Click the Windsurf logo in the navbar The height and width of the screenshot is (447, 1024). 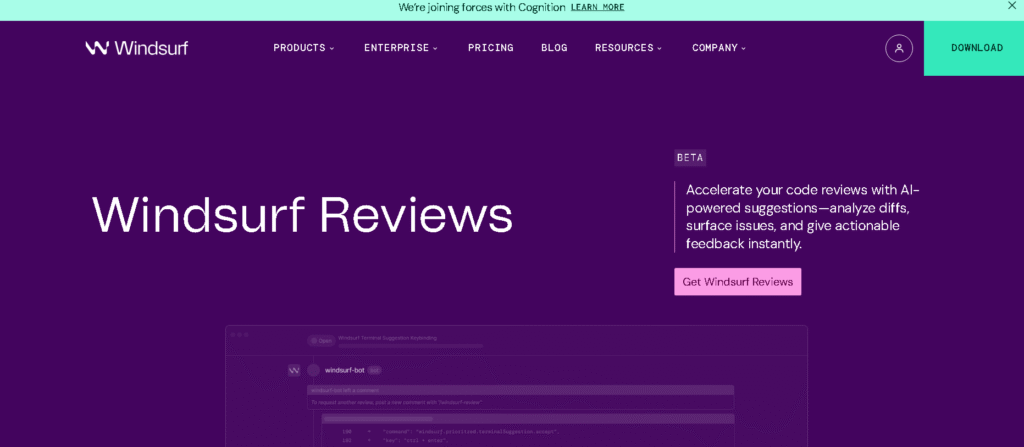[136, 48]
